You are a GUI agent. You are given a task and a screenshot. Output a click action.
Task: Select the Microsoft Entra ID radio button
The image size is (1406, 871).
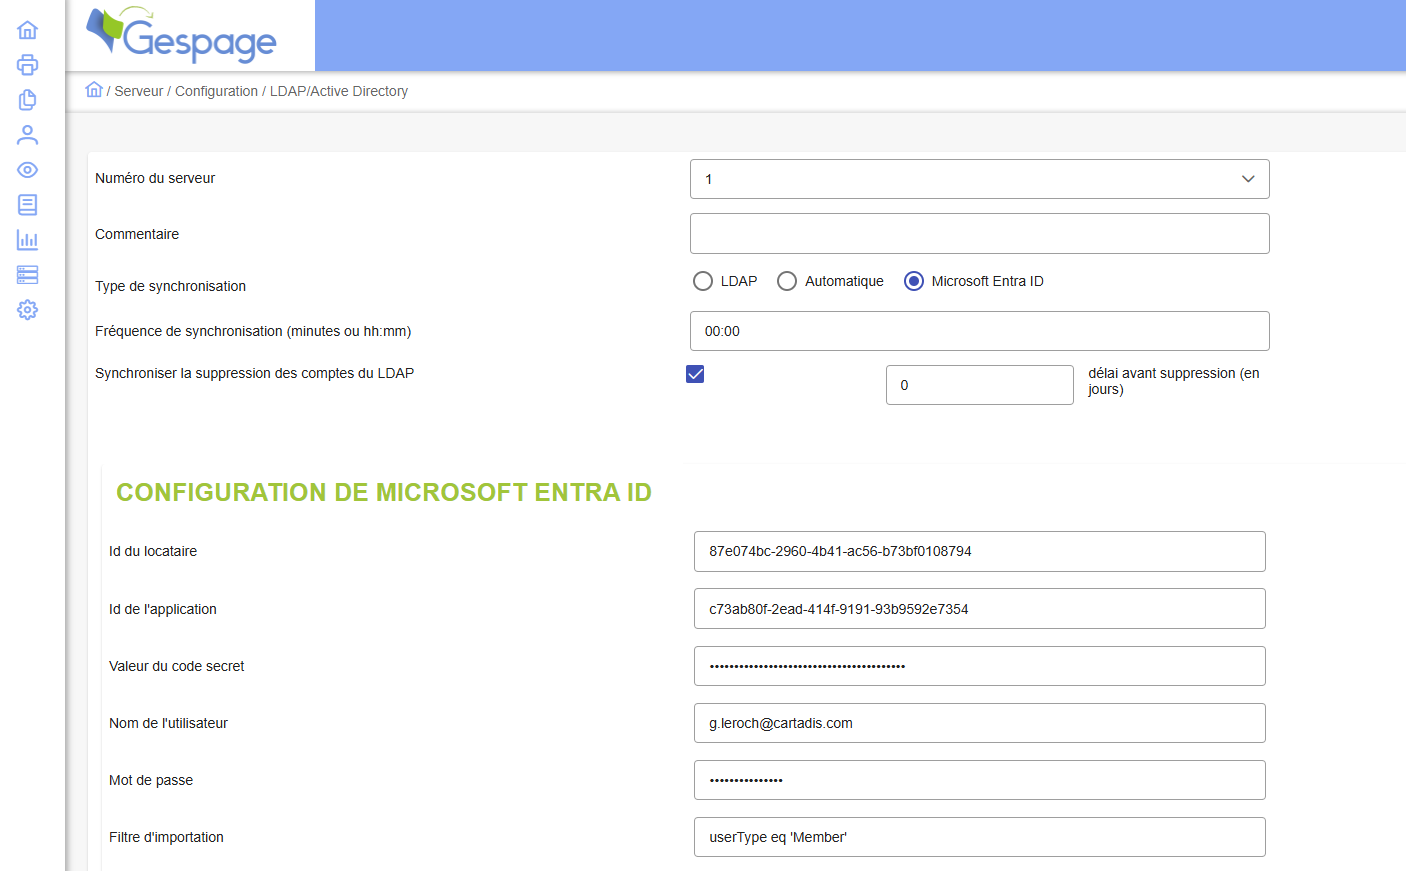point(914,281)
